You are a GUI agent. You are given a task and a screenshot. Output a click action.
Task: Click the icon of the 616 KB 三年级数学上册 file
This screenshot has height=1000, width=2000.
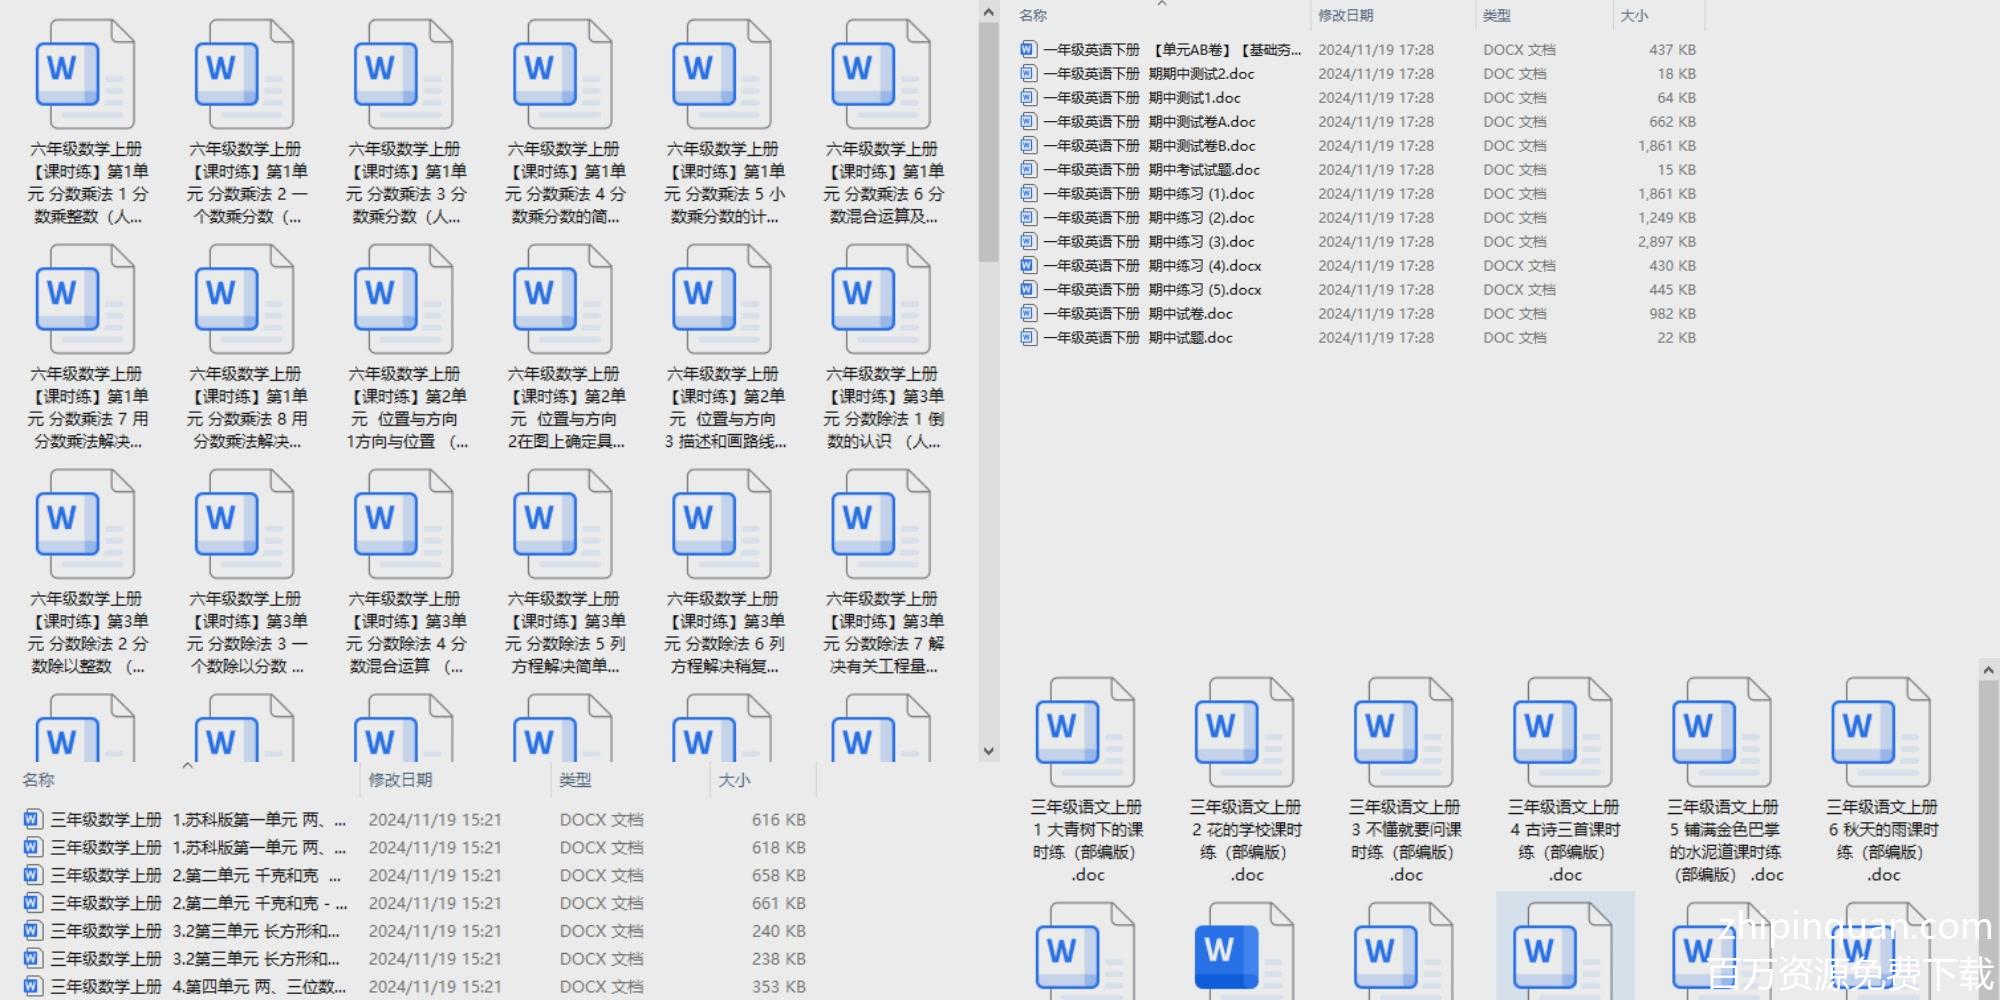[33, 820]
